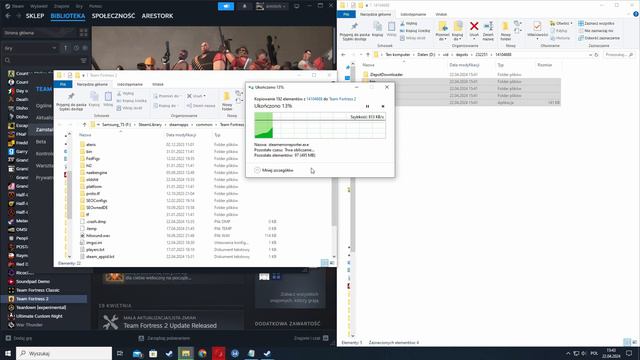
Task: Create Nowy folder in the right Explorer window
Action: [505, 31]
